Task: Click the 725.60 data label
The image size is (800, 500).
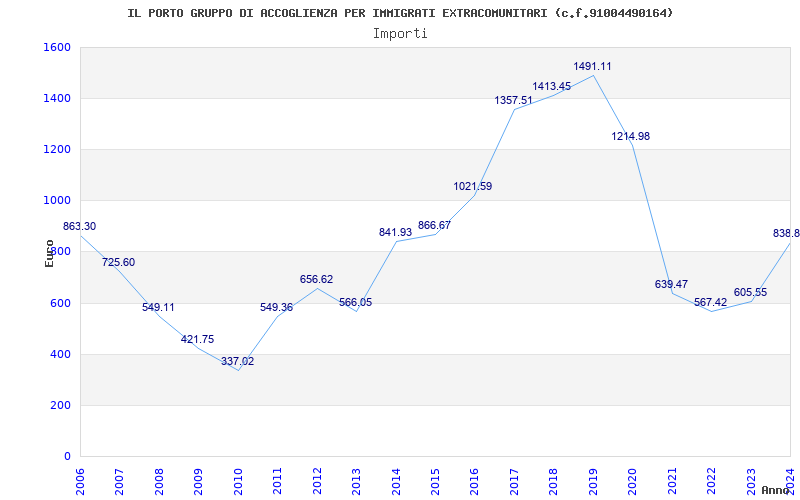Action: pyautogui.click(x=118, y=262)
